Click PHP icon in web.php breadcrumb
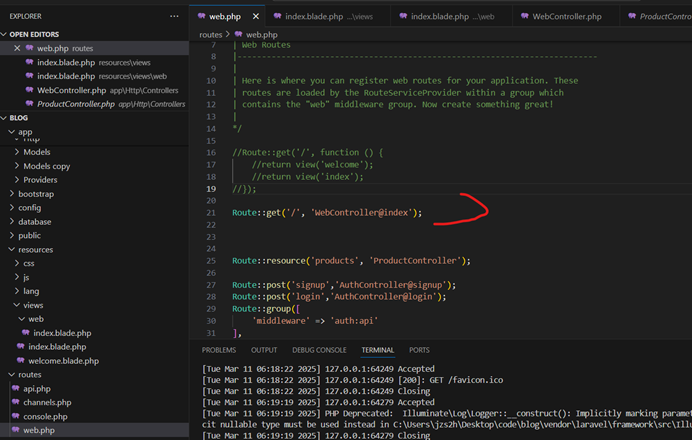 pyautogui.click(x=238, y=34)
